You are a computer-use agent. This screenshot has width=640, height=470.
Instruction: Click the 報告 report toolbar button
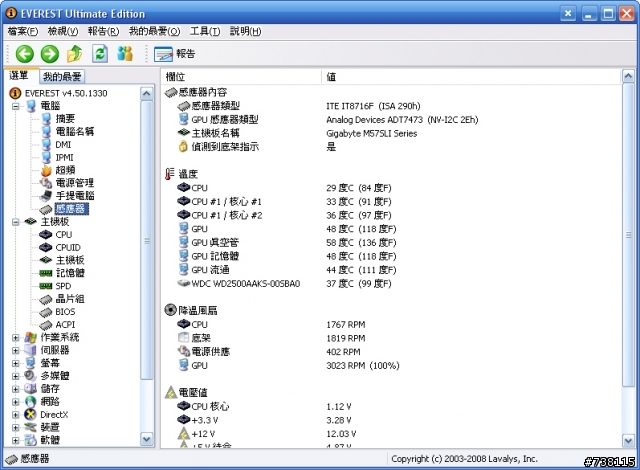(x=175, y=54)
